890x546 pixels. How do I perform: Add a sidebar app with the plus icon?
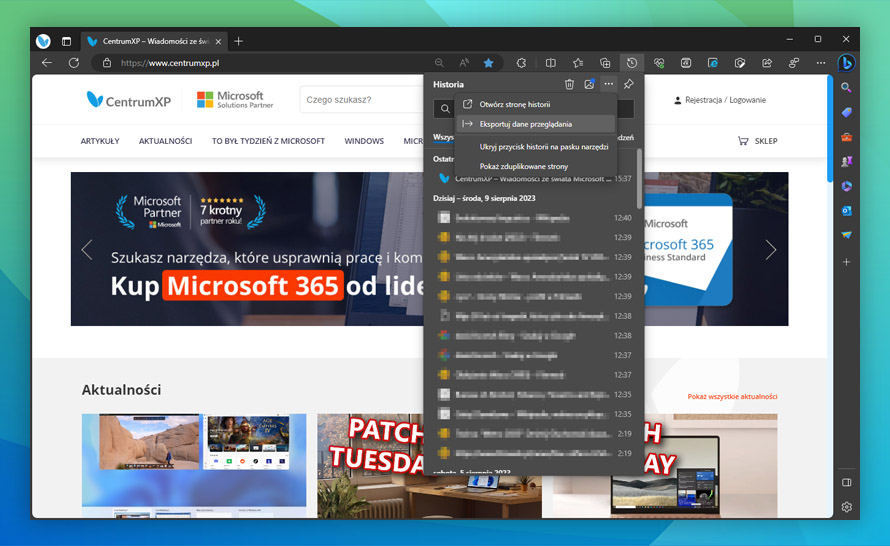pyautogui.click(x=846, y=262)
